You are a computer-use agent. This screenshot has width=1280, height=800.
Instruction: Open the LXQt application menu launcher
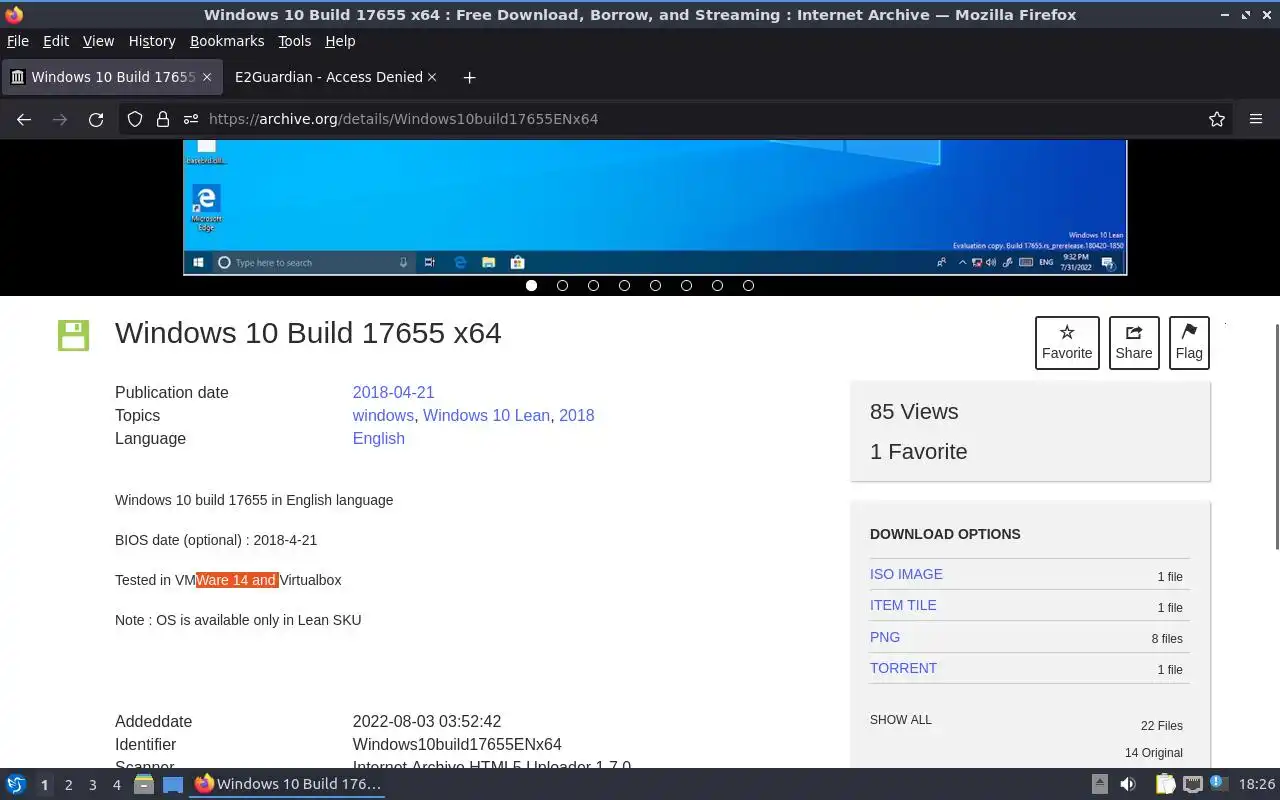[16, 784]
